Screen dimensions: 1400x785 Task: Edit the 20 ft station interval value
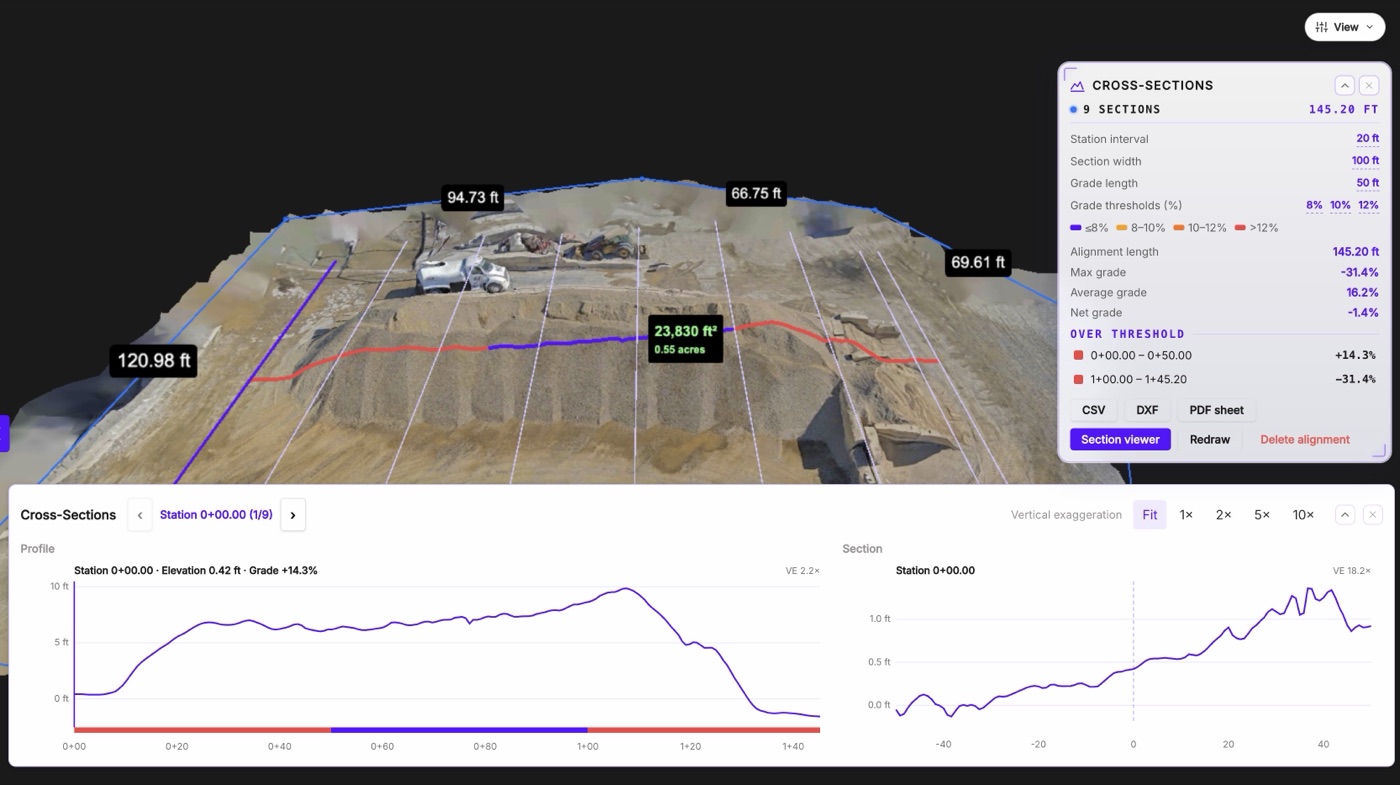tap(1367, 139)
